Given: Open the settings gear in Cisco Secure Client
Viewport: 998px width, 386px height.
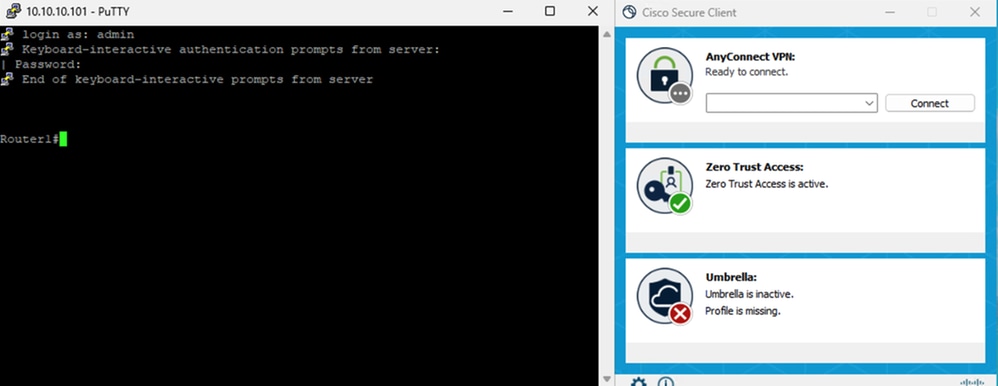Looking at the screenshot, I should (638, 382).
